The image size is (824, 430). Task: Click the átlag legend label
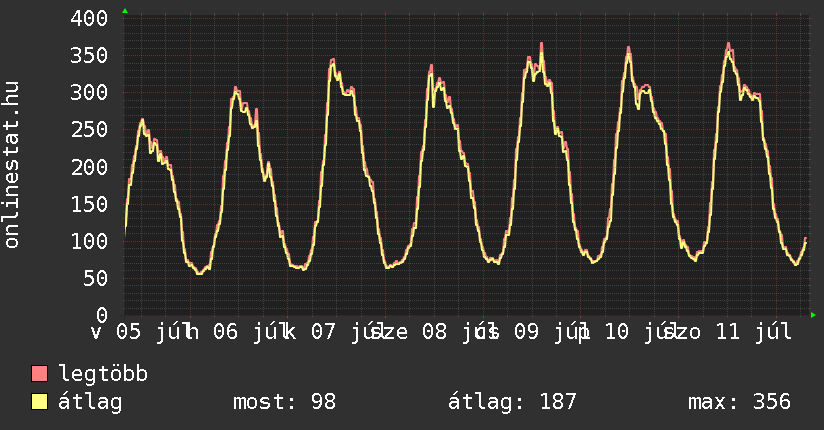(90, 402)
